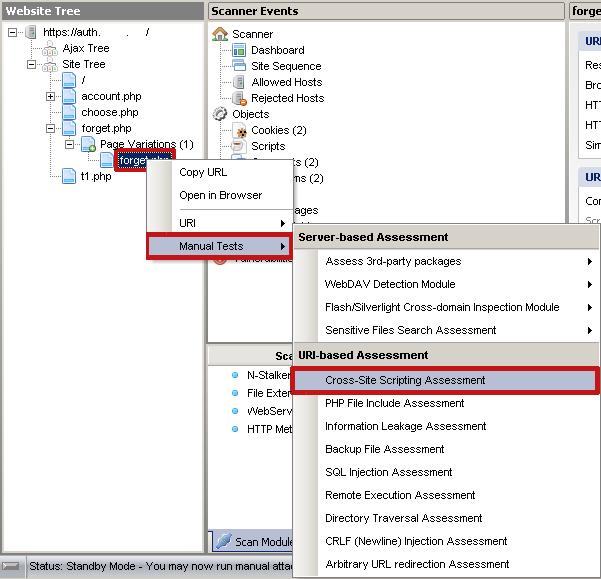Collapse the forget.php node

[50, 128]
